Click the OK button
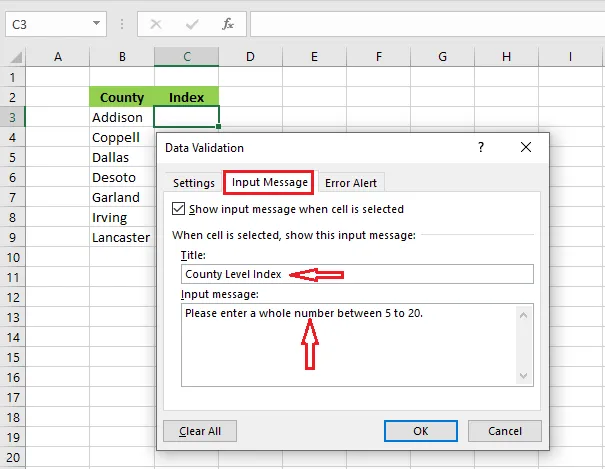Screen dimensions: 605x469 [x=421, y=431]
